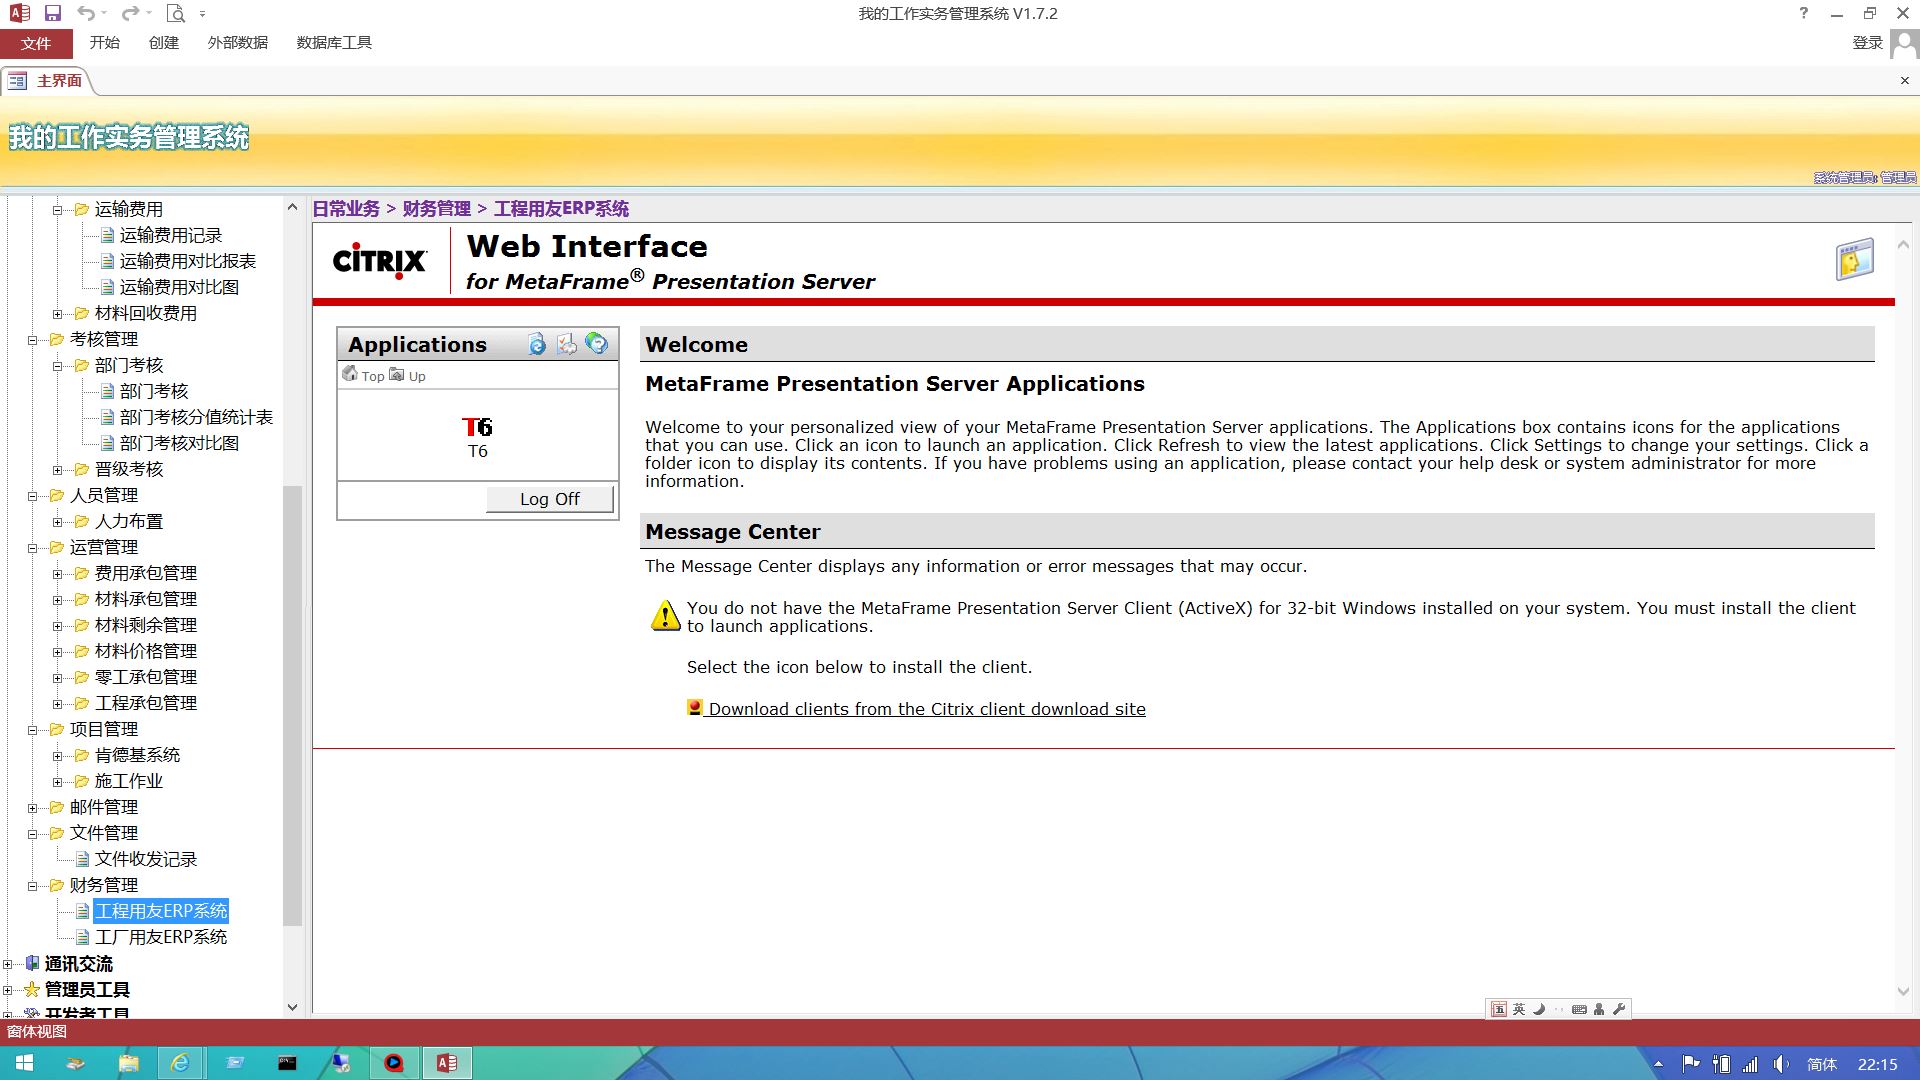Open the Settings icon in Applications box
The height and width of the screenshot is (1080, 1920).
click(567, 345)
